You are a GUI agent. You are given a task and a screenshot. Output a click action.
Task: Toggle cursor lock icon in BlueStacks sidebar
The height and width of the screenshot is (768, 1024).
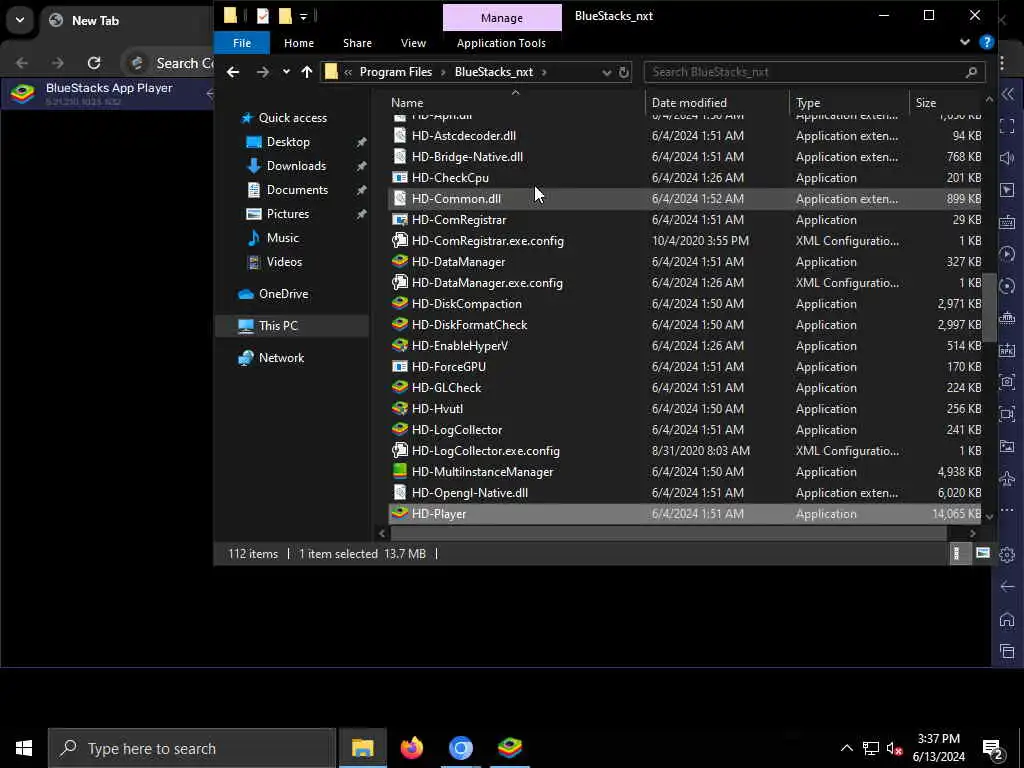coord(1007,190)
